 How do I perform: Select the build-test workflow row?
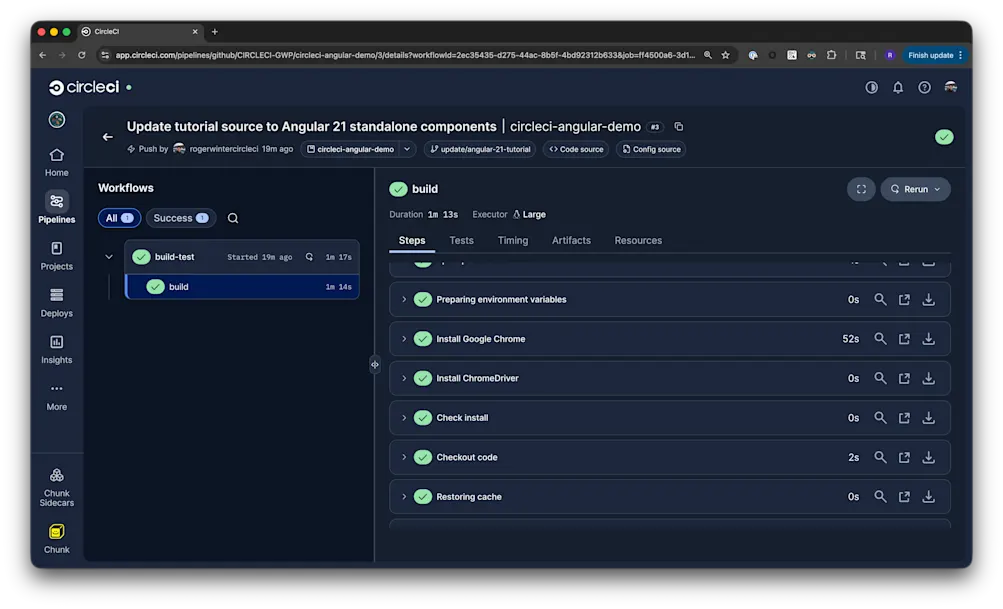(x=242, y=257)
